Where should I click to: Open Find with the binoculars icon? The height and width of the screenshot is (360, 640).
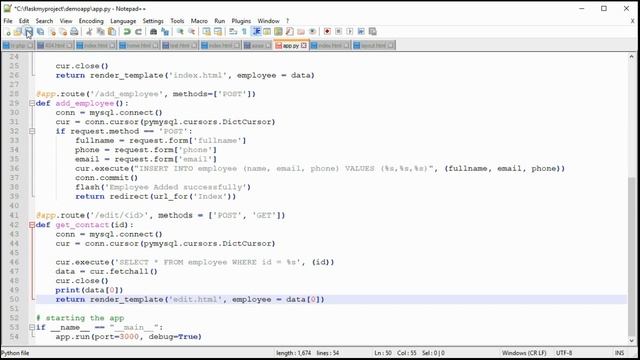point(153,32)
